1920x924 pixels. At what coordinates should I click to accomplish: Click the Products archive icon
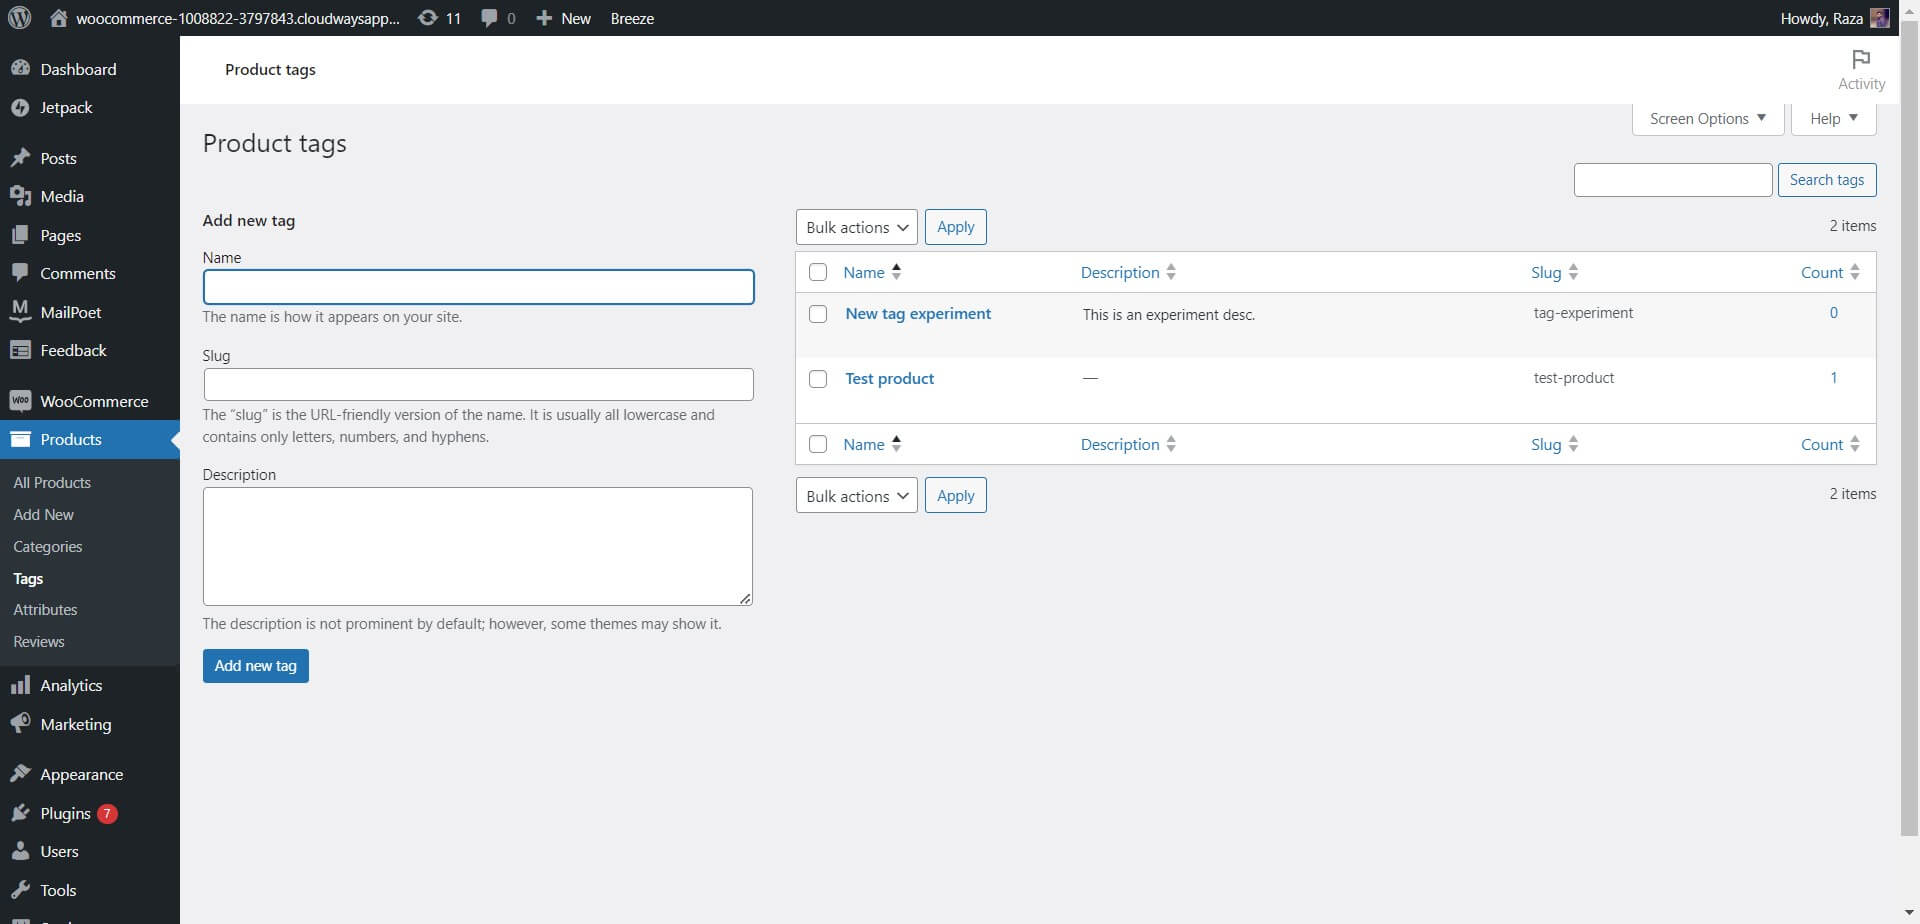[20, 439]
